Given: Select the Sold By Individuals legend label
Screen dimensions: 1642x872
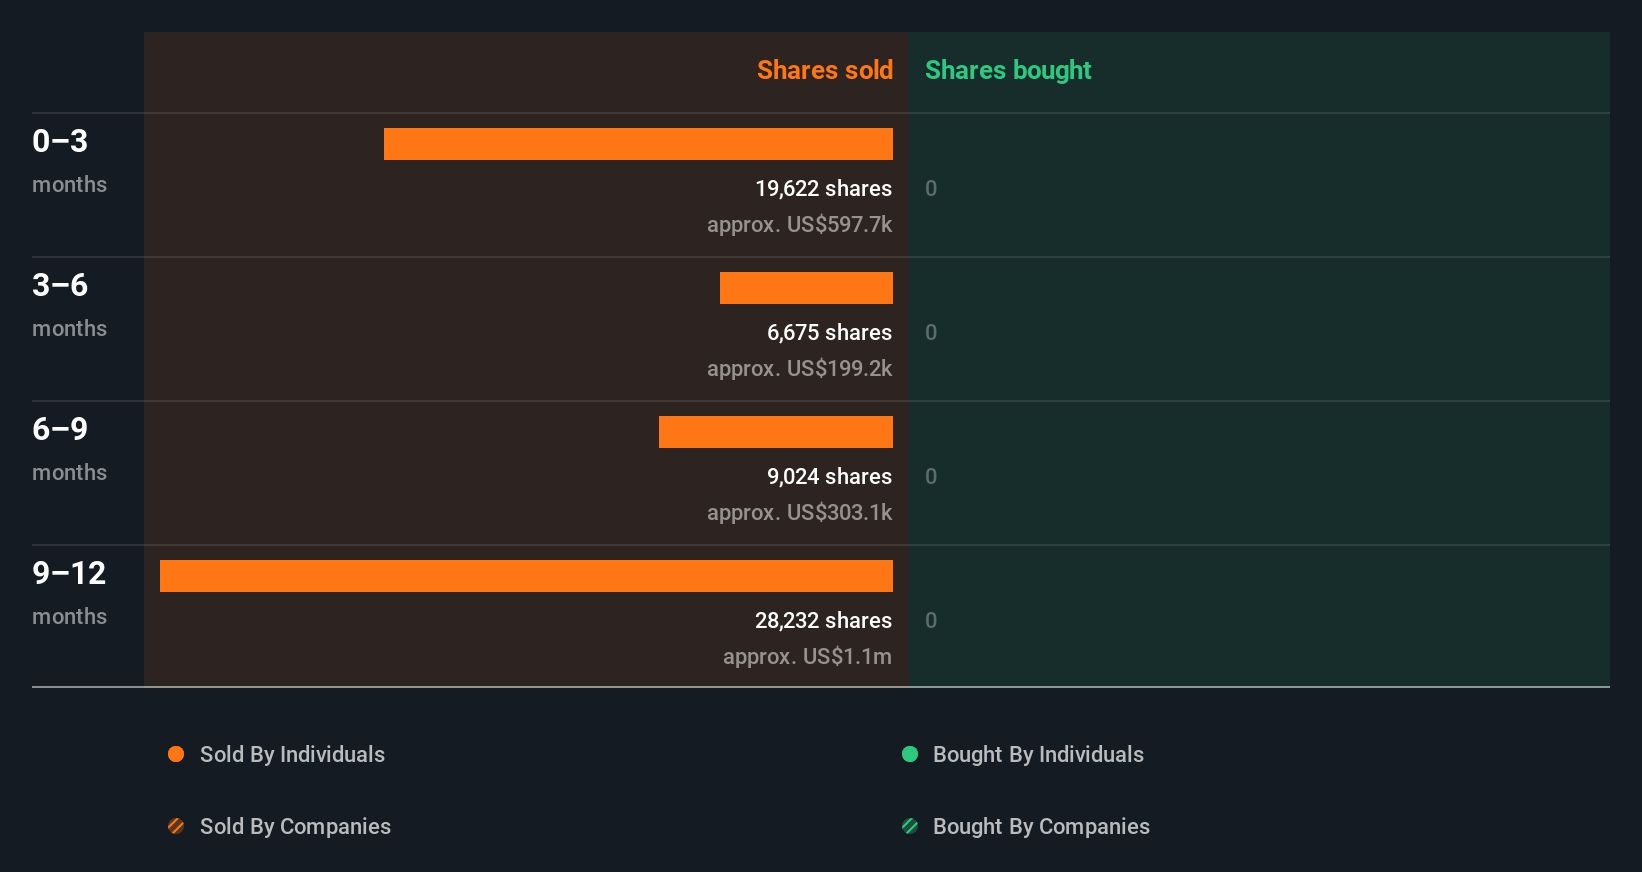Looking at the screenshot, I should tap(292, 754).
